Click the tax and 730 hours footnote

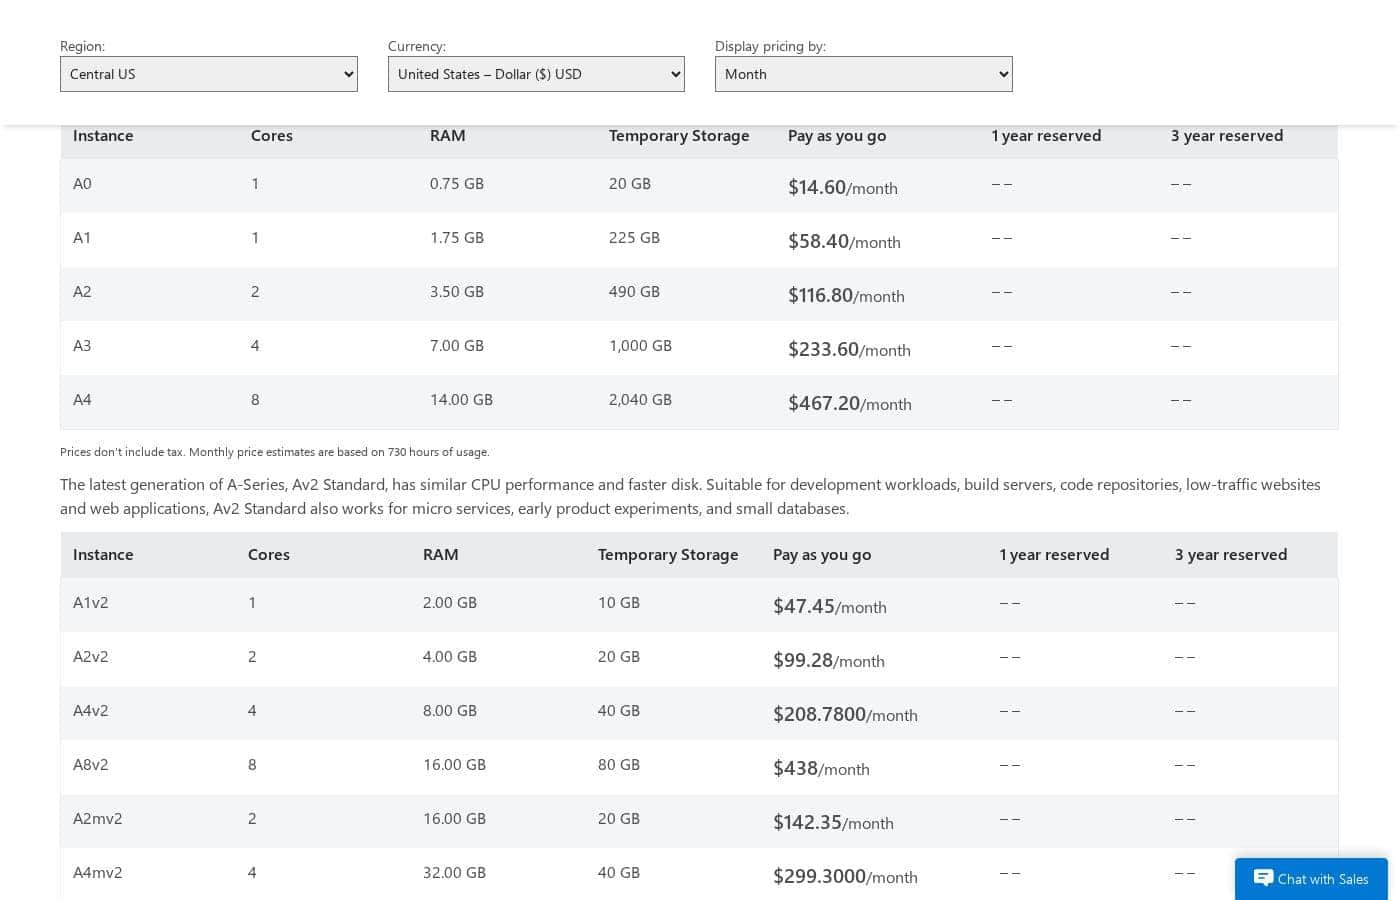(x=275, y=452)
